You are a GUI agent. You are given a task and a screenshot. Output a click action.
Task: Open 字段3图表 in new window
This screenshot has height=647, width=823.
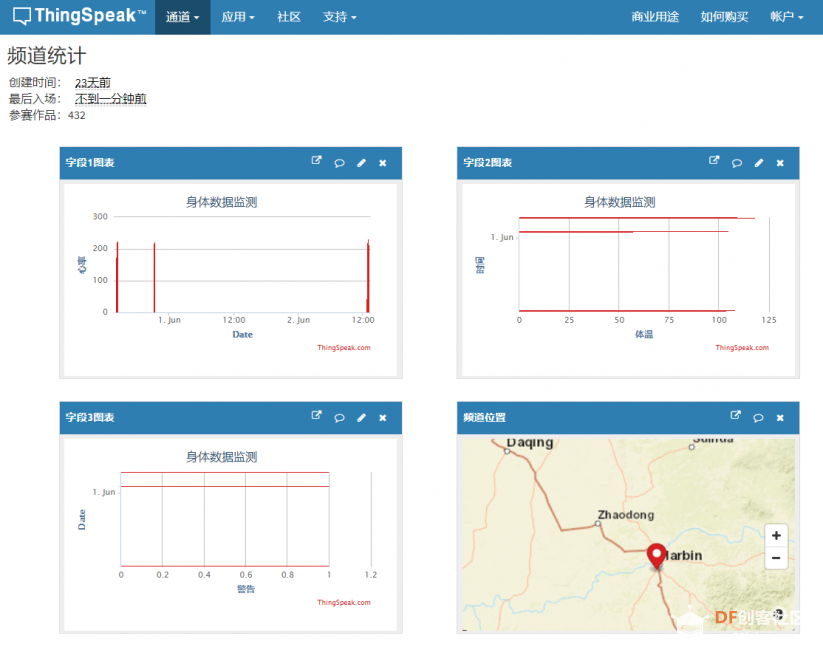pyautogui.click(x=316, y=415)
